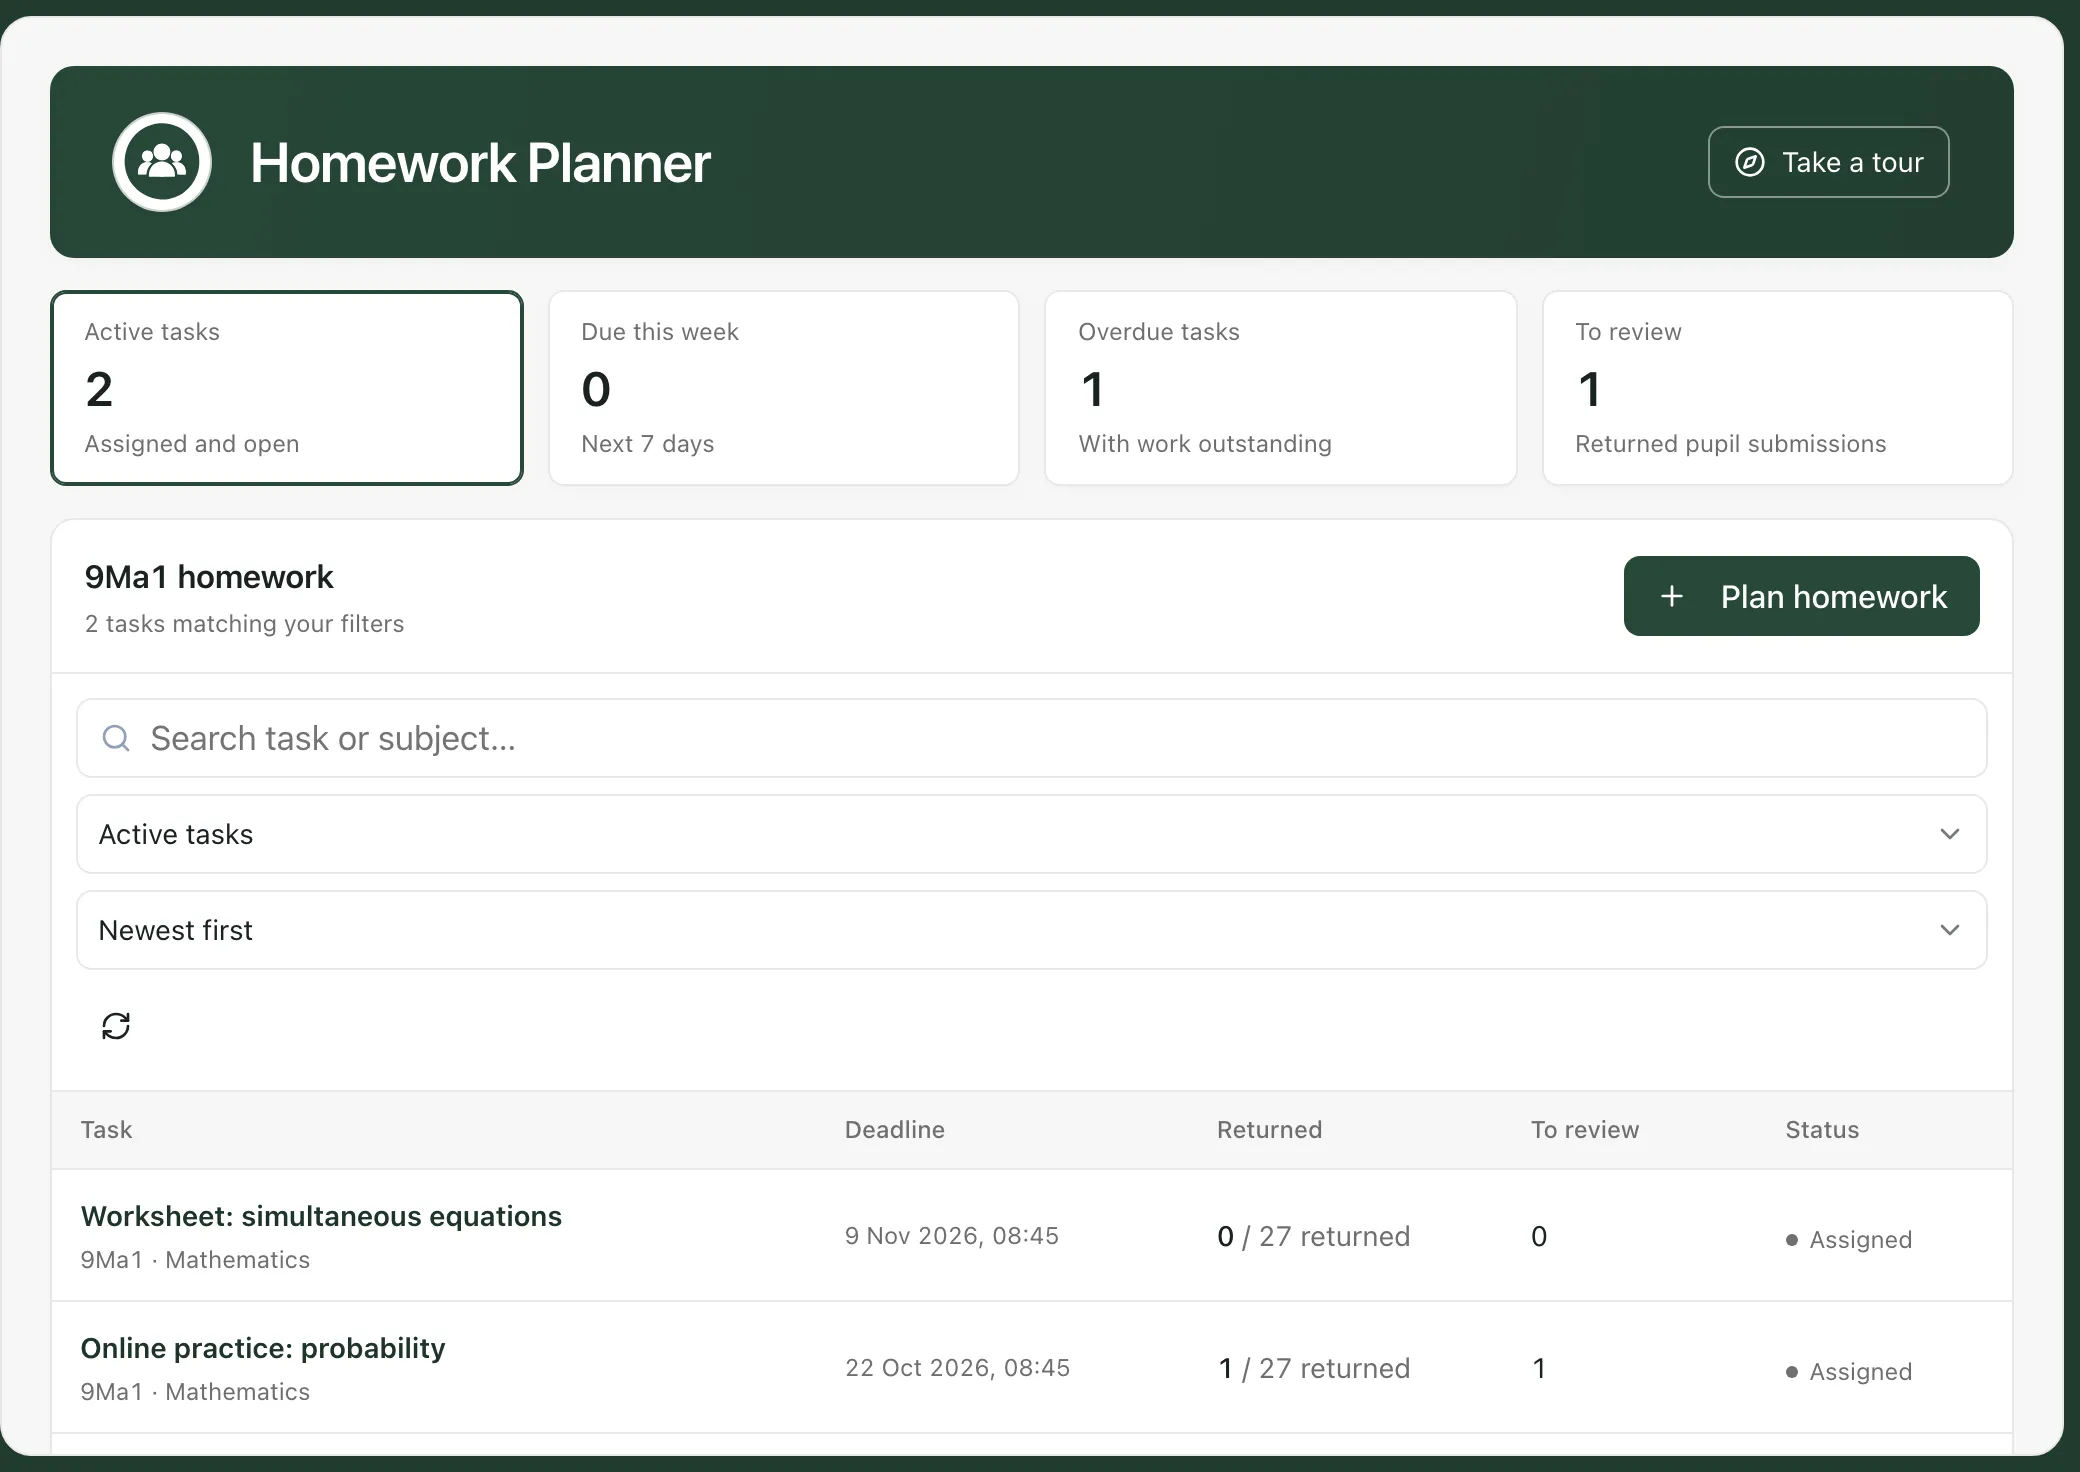
Task: Select the Active tasks summary card
Action: pos(287,388)
